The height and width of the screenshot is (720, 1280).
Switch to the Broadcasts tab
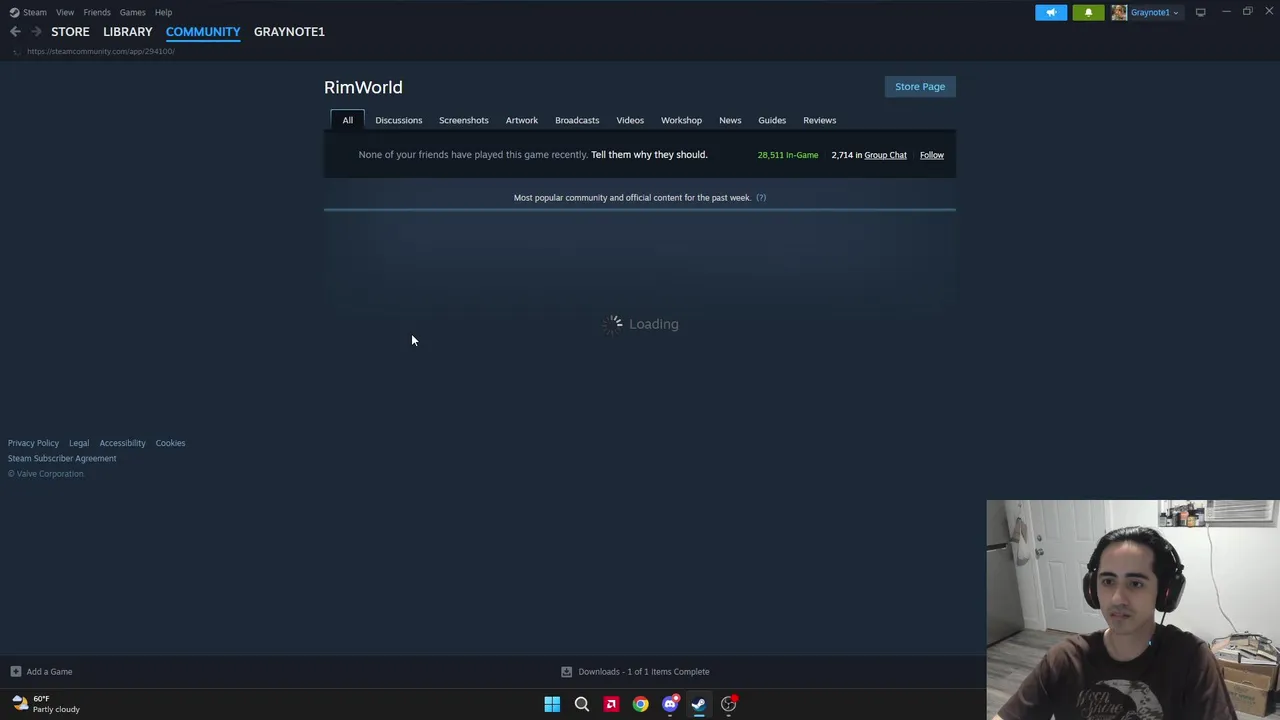pyautogui.click(x=577, y=120)
